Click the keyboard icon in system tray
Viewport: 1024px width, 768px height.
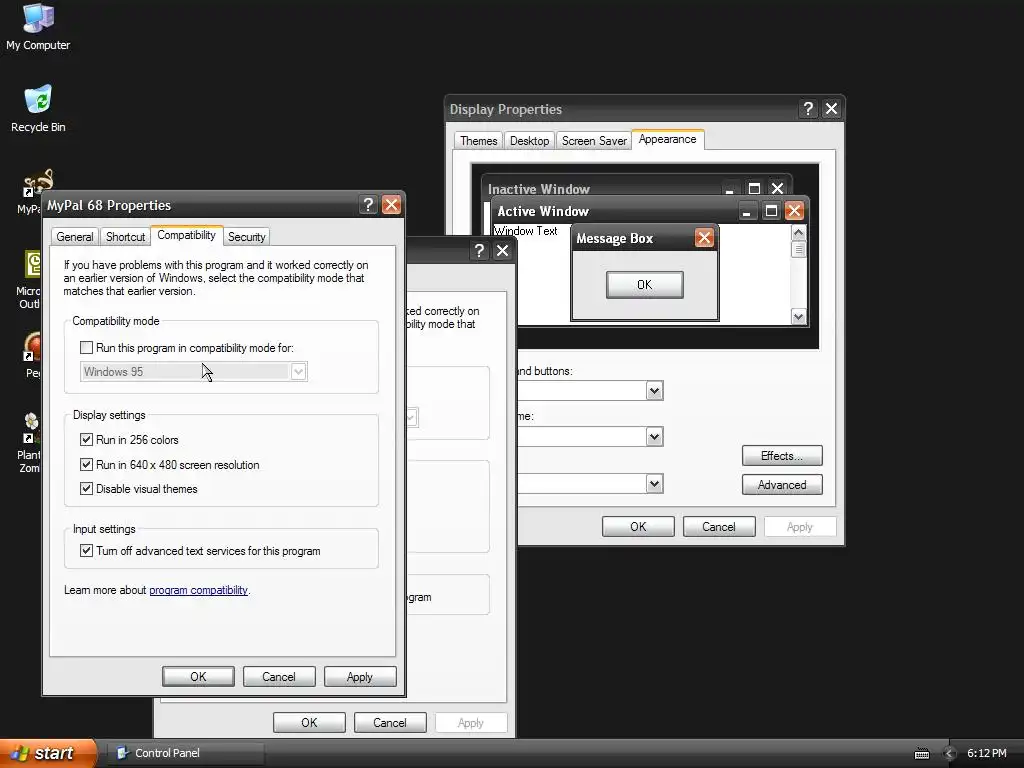coord(921,754)
